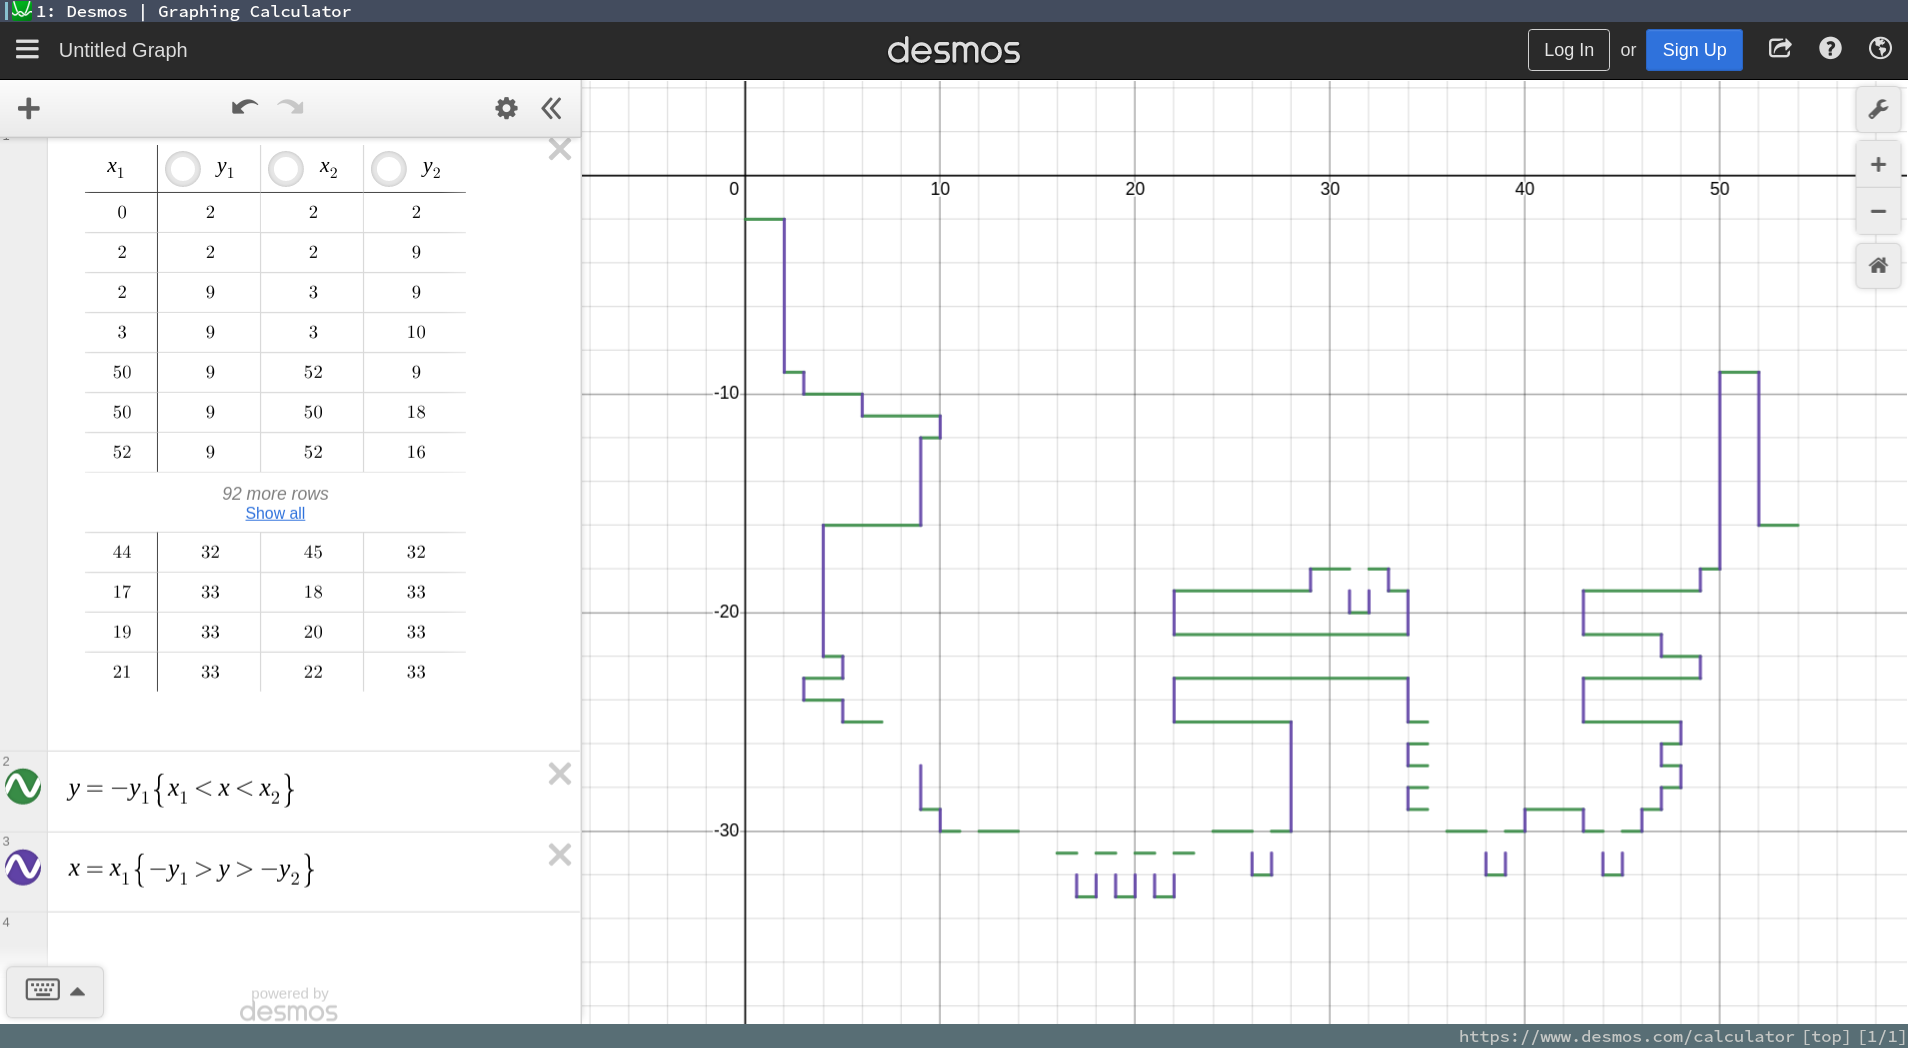
Task: Open the wrench graph settings panel
Action: (1879, 109)
